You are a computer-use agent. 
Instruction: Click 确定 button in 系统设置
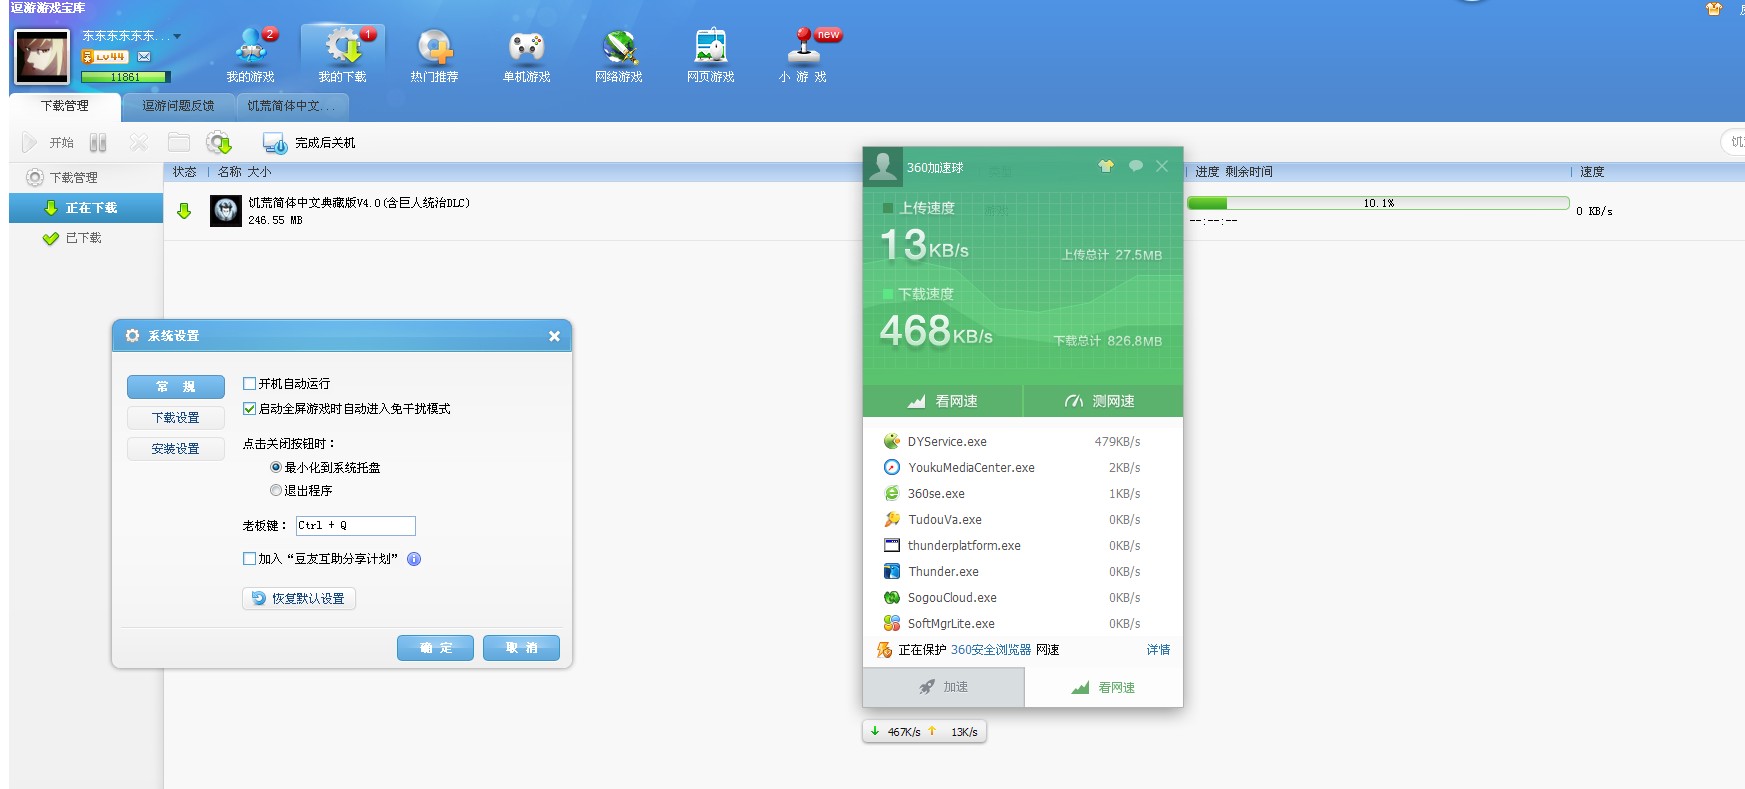tap(435, 648)
